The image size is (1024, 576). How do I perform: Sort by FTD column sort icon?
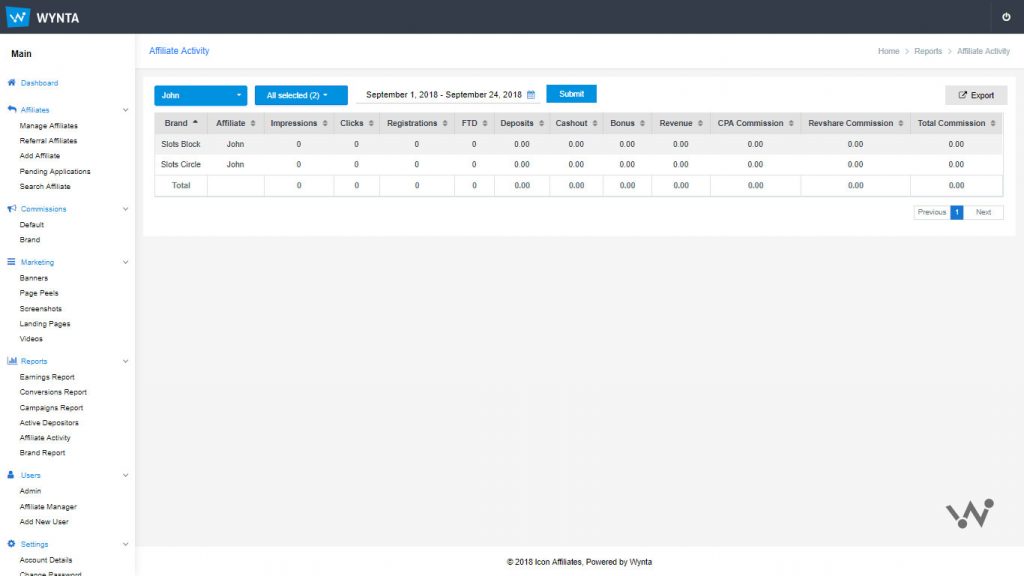(485, 123)
